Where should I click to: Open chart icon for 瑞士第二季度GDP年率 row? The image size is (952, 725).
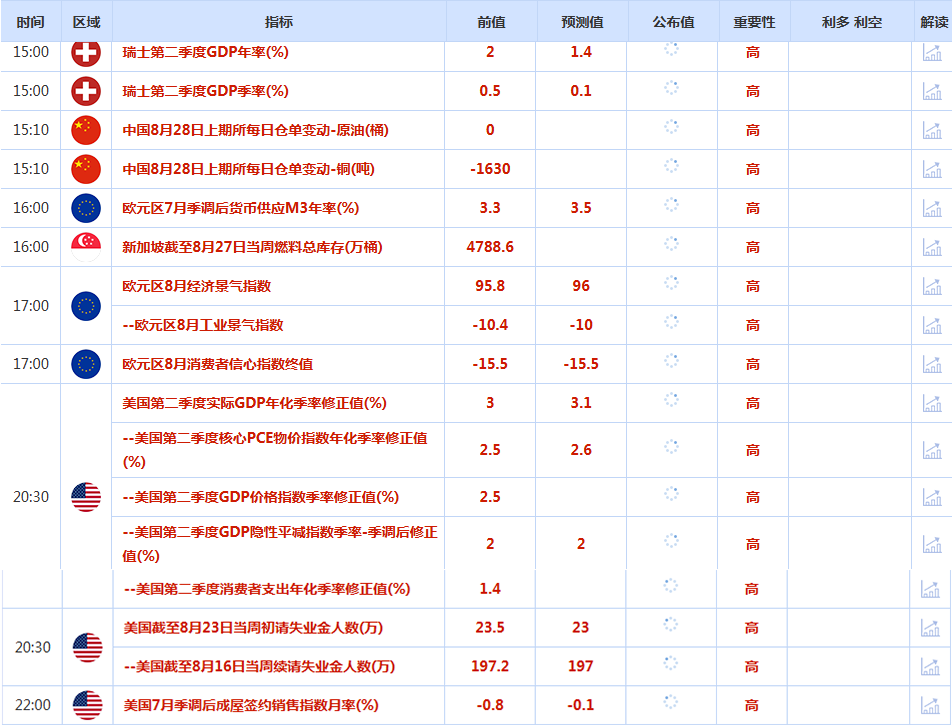pos(932,53)
